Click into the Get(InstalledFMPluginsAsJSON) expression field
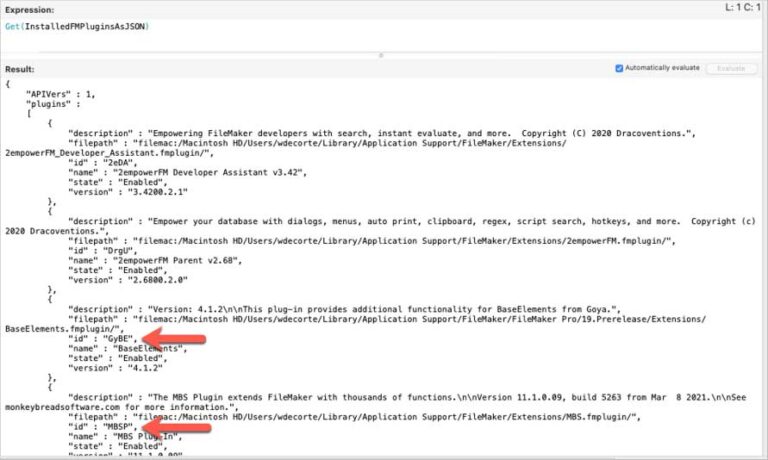 [x=382, y=34]
